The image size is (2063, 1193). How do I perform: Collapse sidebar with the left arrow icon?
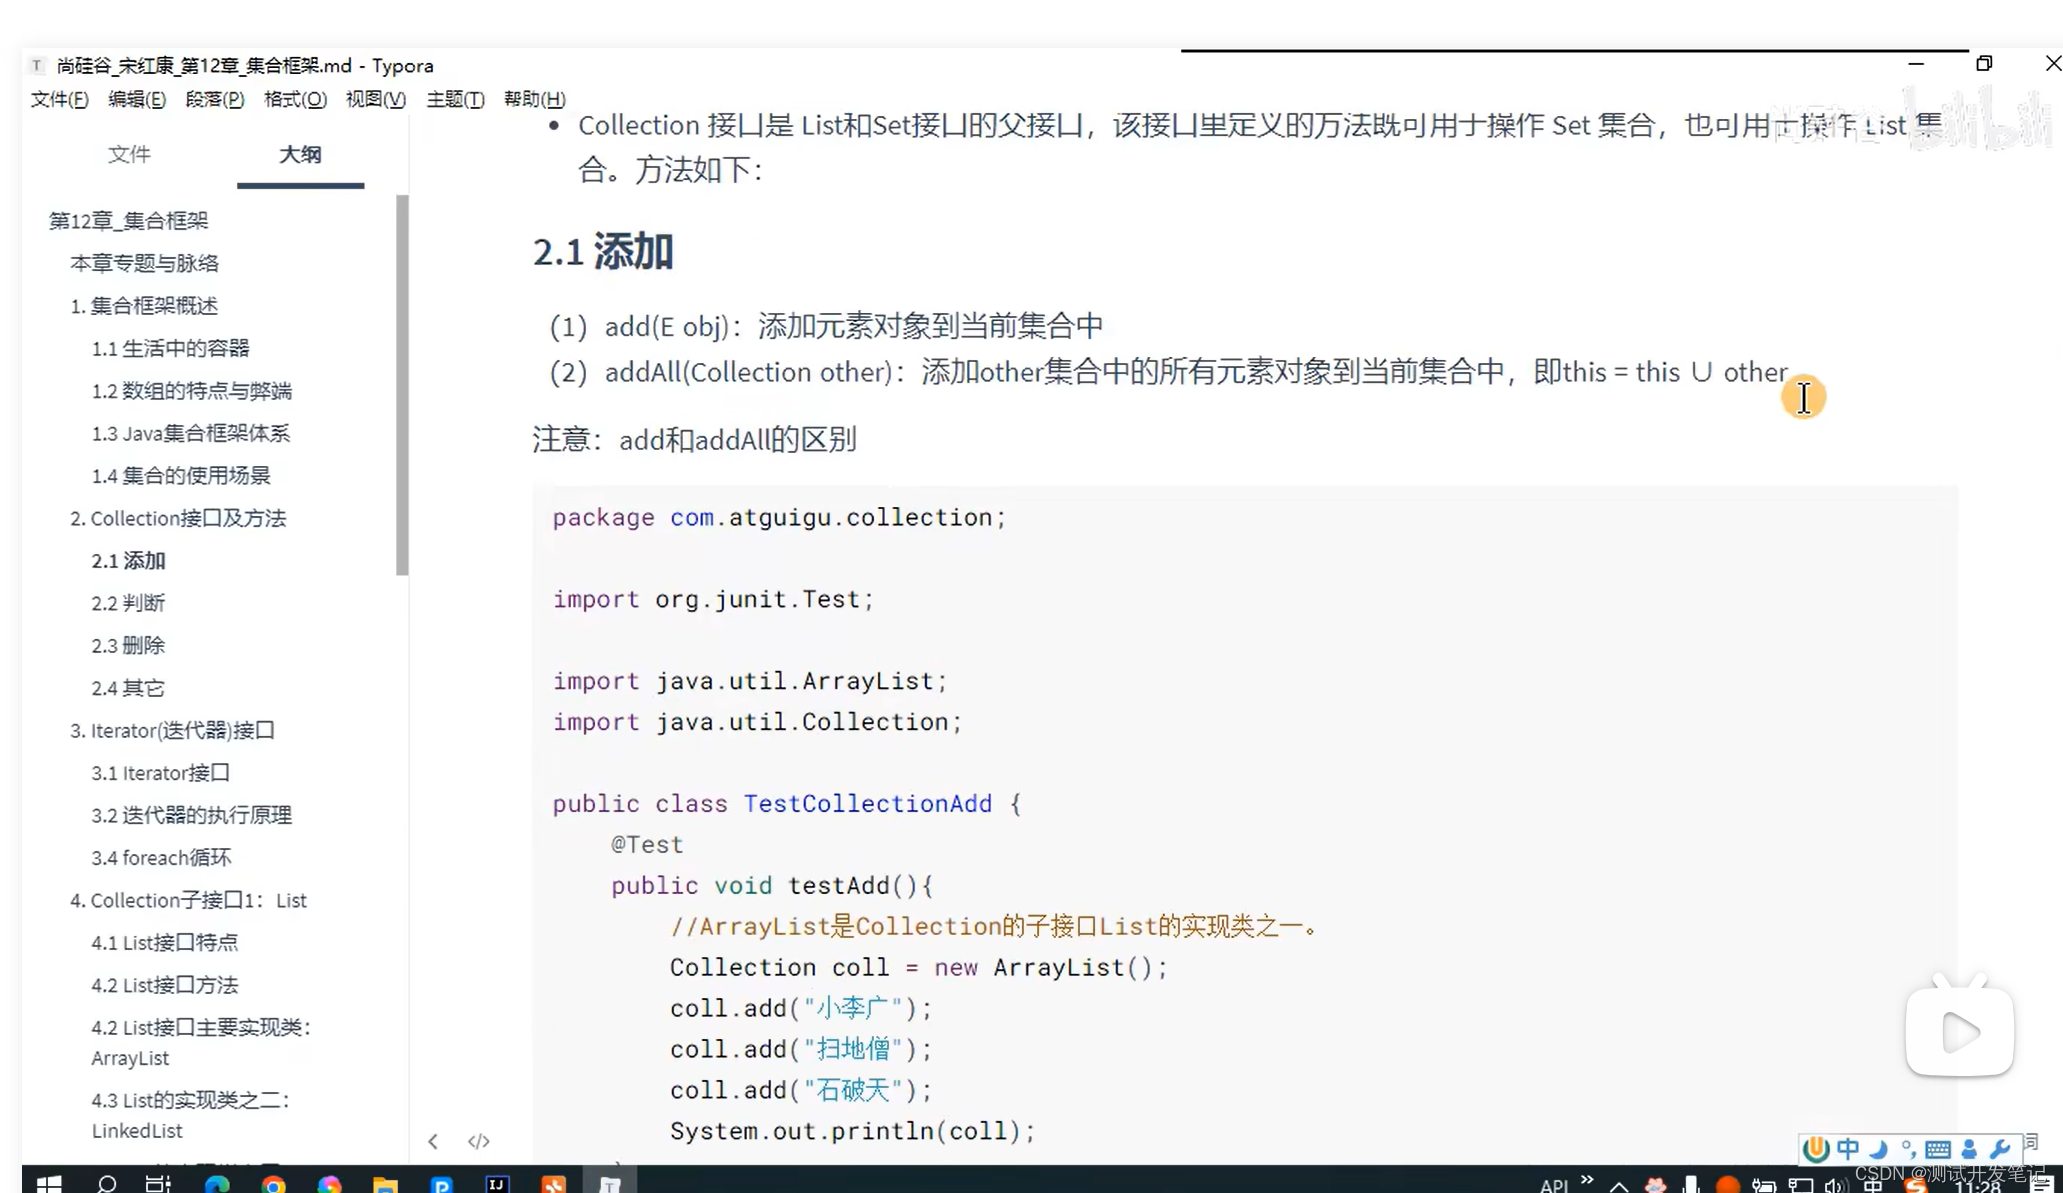pos(433,1141)
